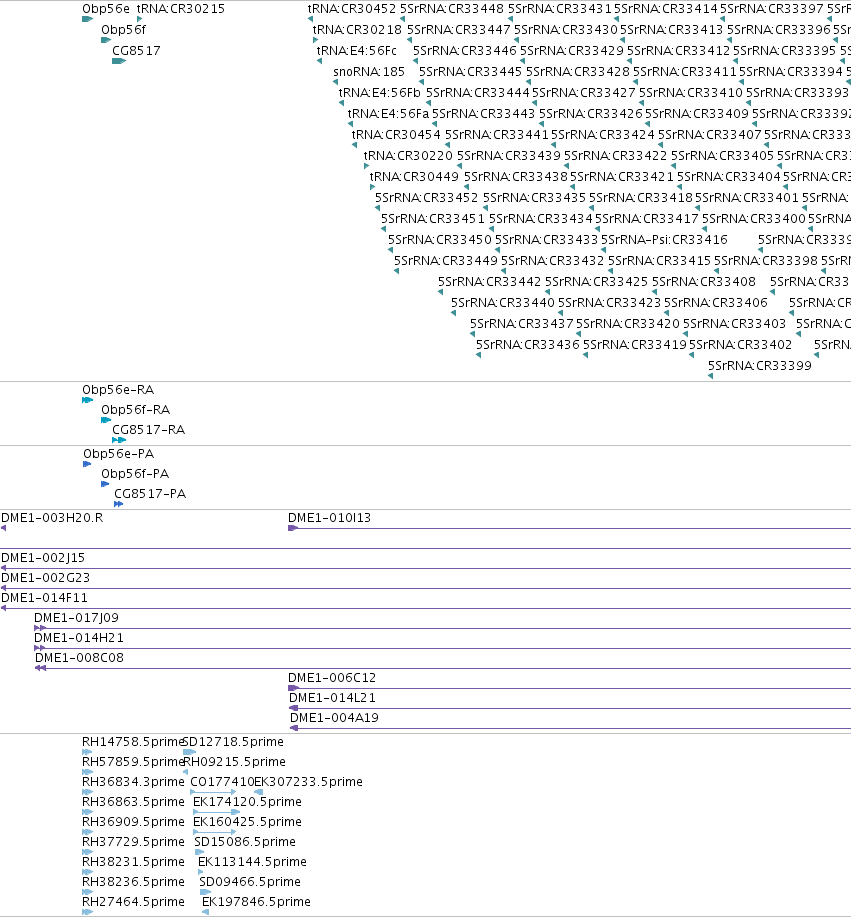Select the SD09466.5prime EST label
851x917 pixels.
coord(250,882)
